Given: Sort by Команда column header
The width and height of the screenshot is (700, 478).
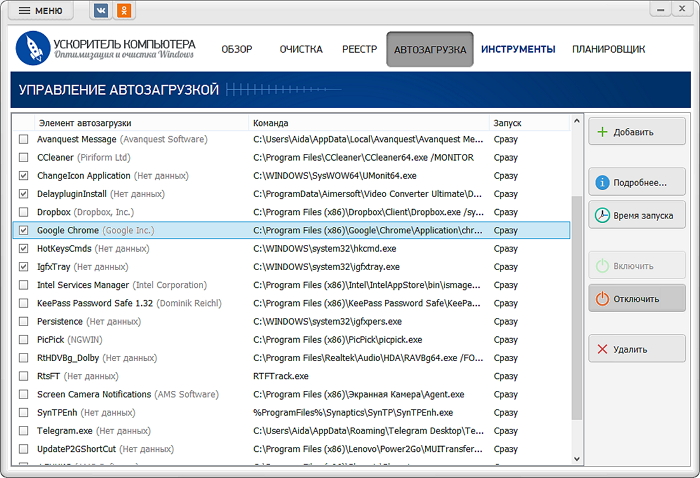Looking at the screenshot, I should pyautogui.click(x=369, y=123).
